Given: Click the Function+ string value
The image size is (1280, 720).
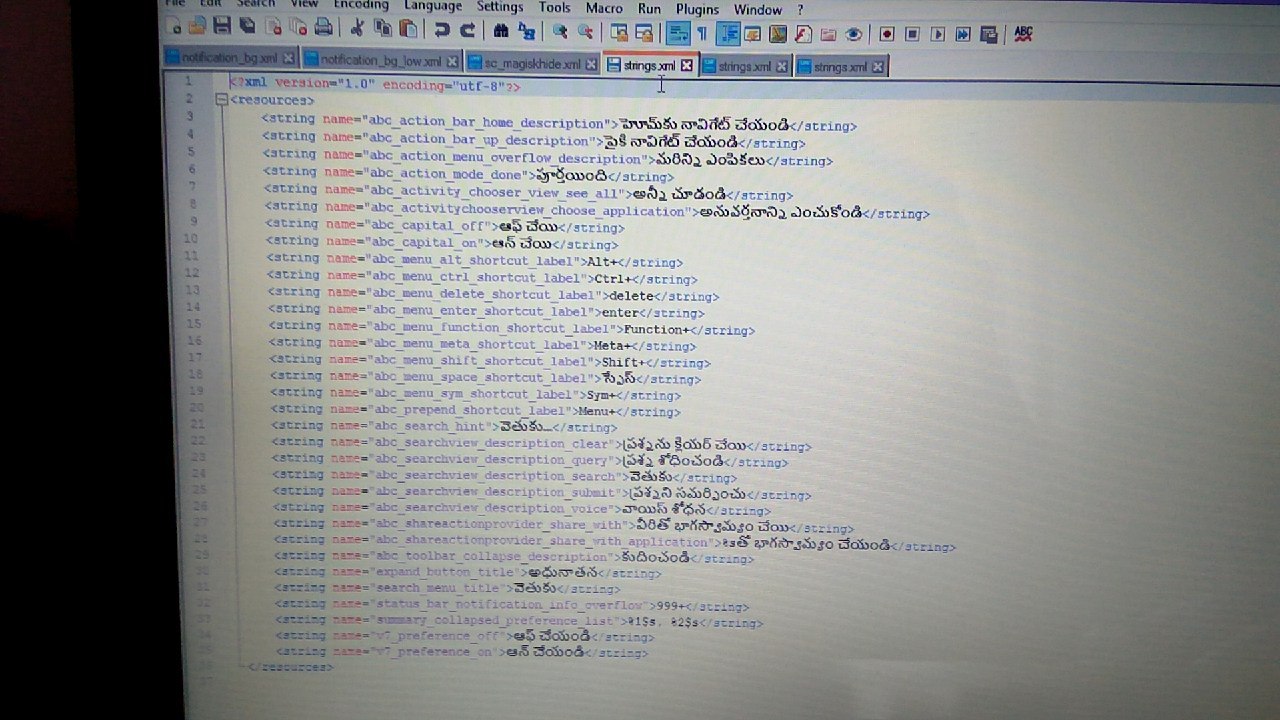Looking at the screenshot, I should 656,329.
